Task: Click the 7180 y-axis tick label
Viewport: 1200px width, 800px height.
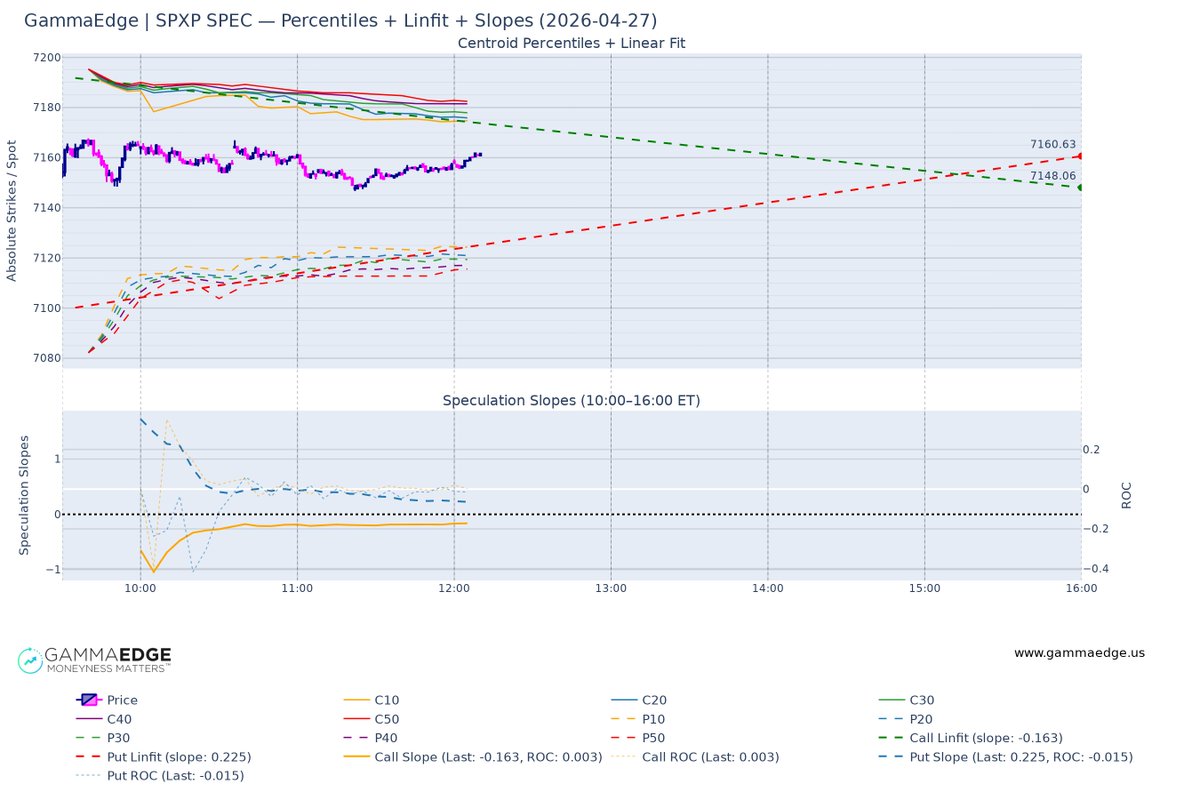Action: point(46,108)
